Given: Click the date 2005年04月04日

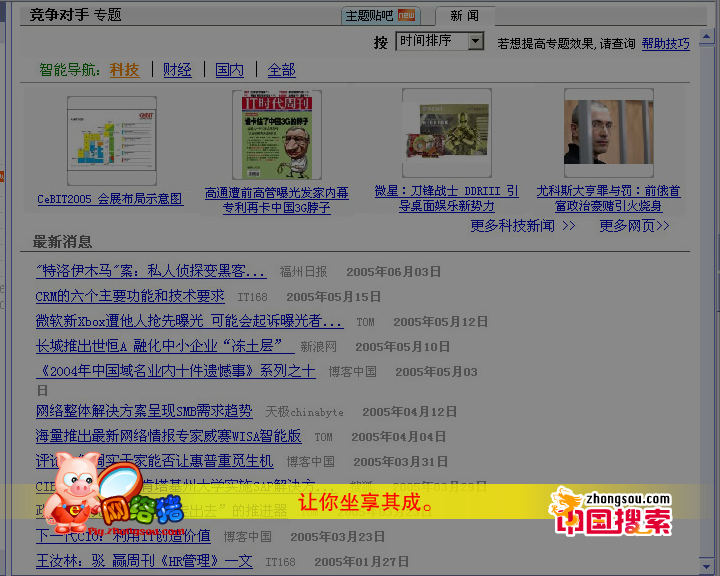Looking at the screenshot, I should tap(399, 437).
